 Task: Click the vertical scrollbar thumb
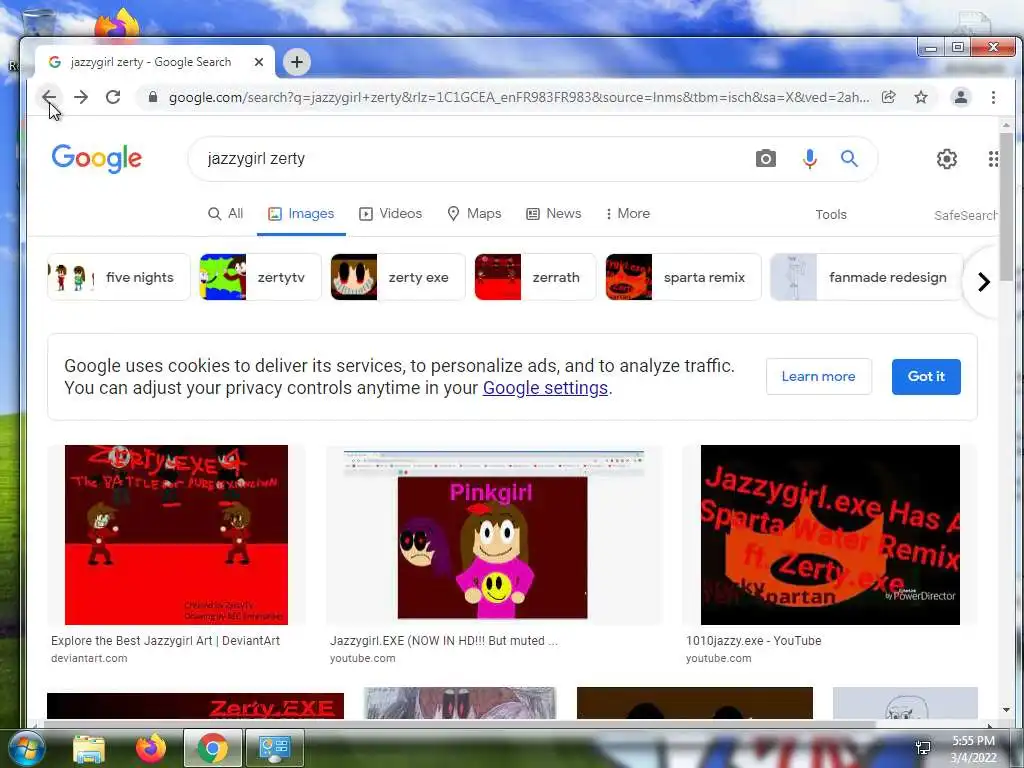tap(1006, 206)
